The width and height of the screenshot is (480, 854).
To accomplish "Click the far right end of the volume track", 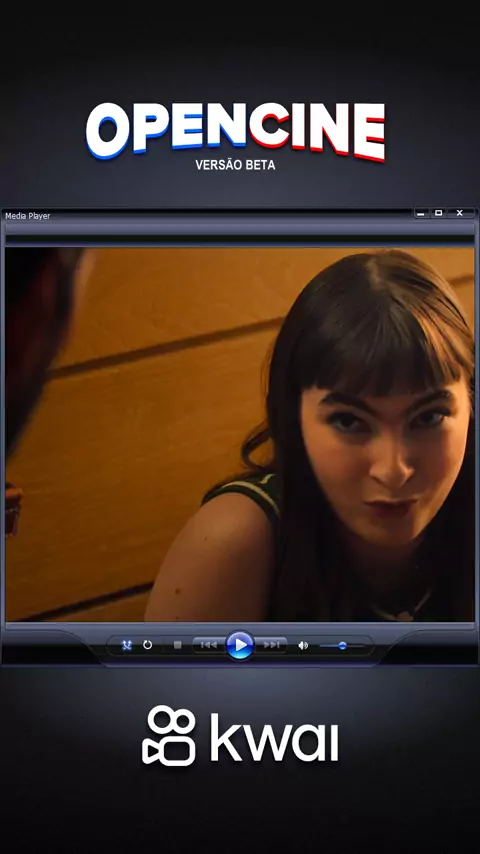I will 363,646.
